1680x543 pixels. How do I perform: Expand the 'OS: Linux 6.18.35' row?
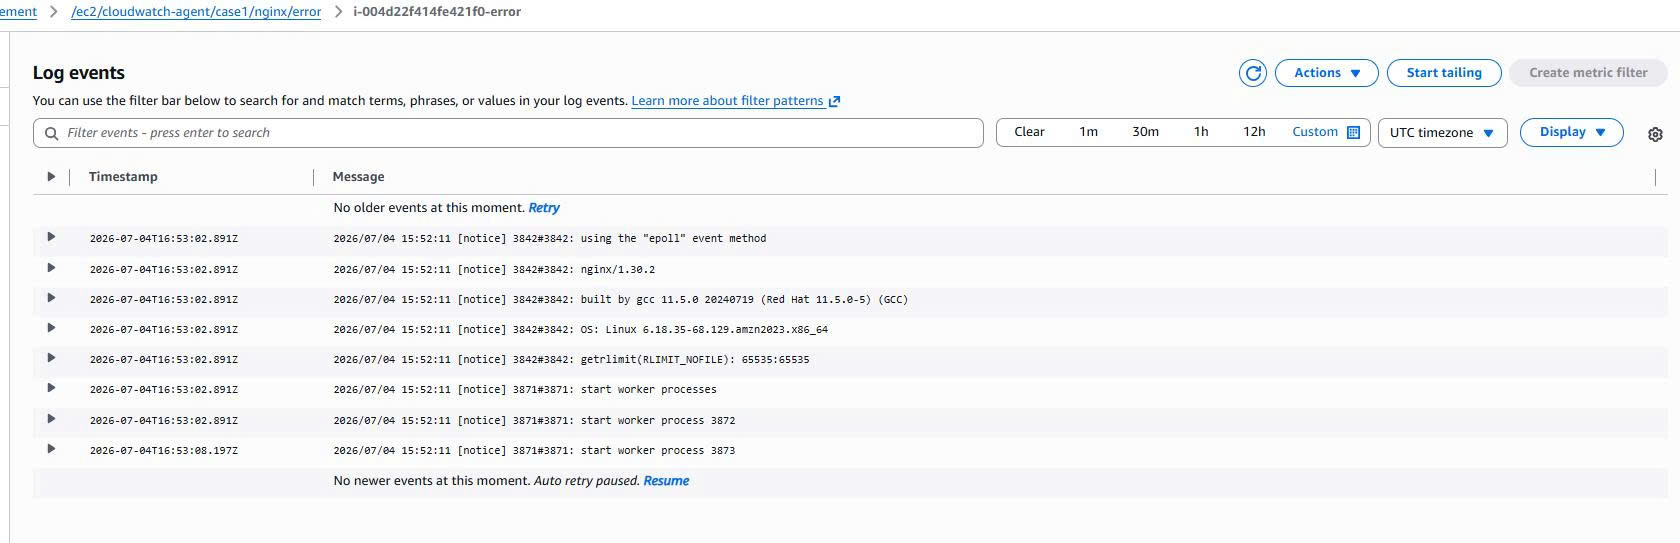51,328
